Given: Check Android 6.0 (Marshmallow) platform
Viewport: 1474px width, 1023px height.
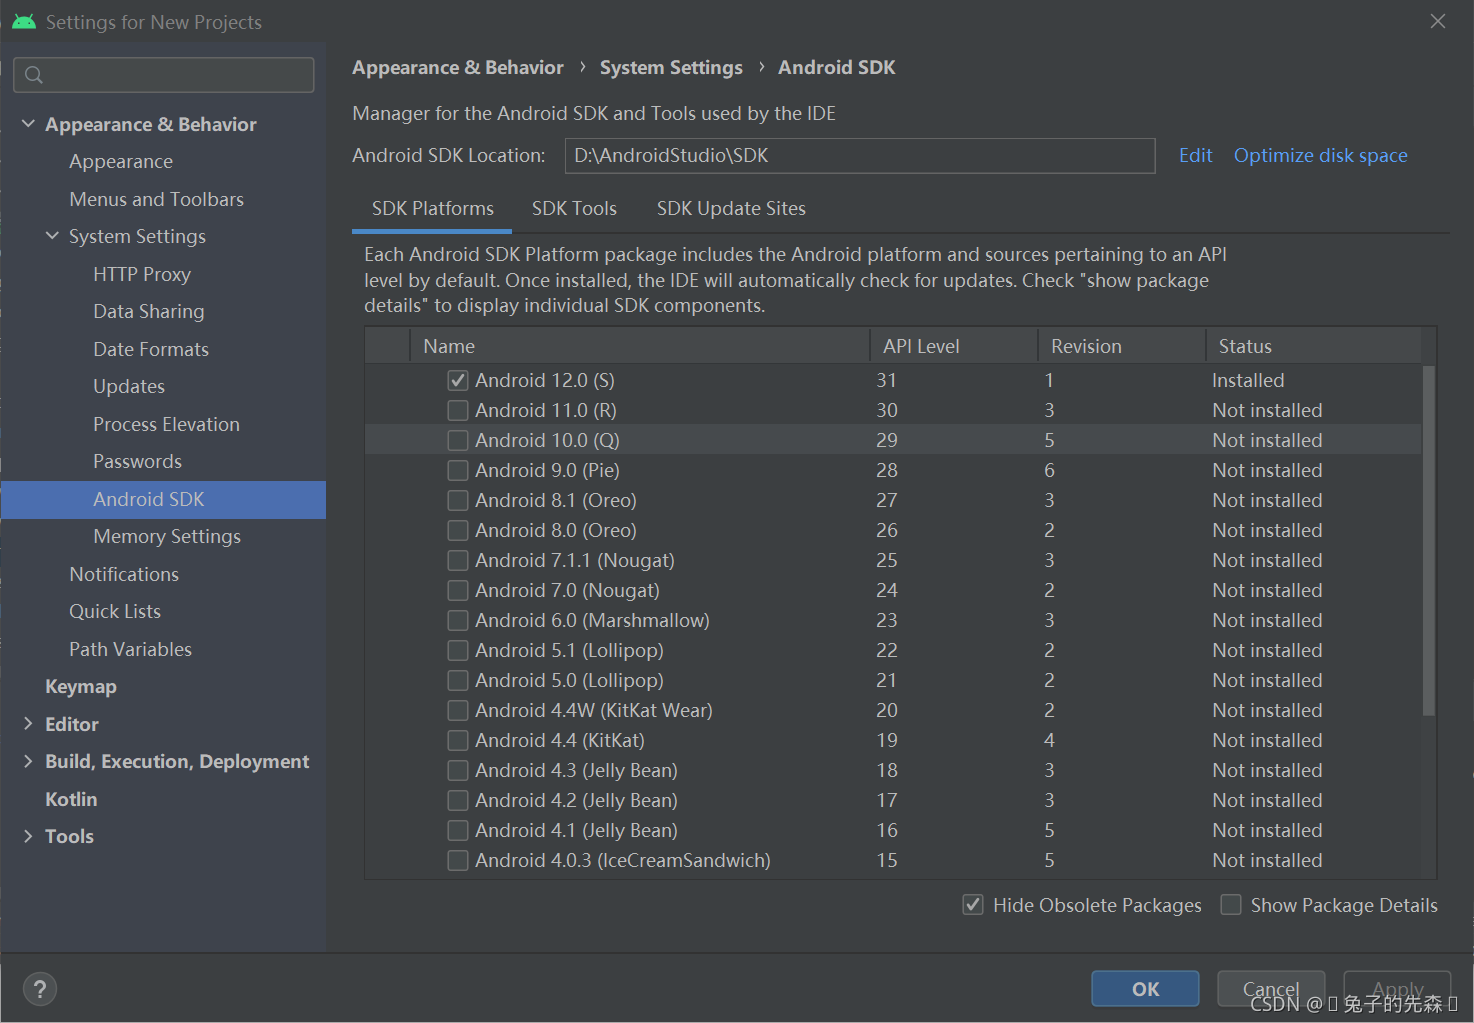Looking at the screenshot, I should [458, 620].
